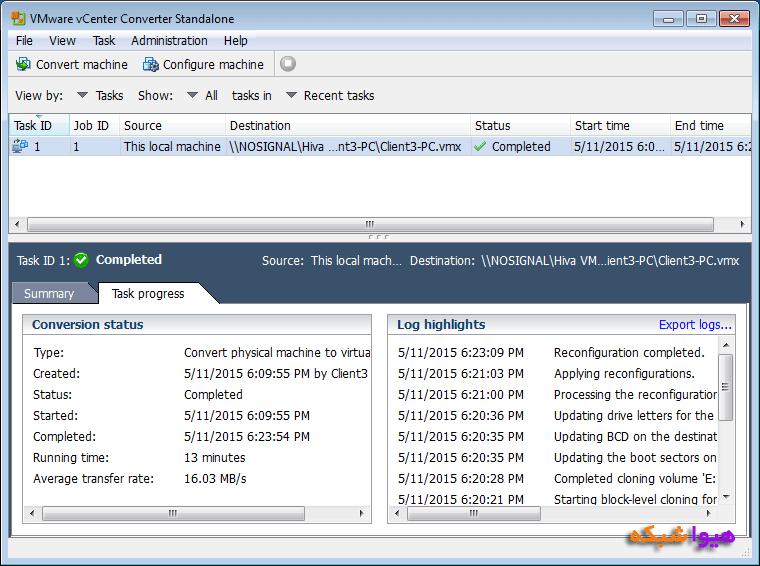This screenshot has width=760, height=566.
Task: Click the 'Processing the reconfiguration' log entry
Action: [x=635, y=394]
